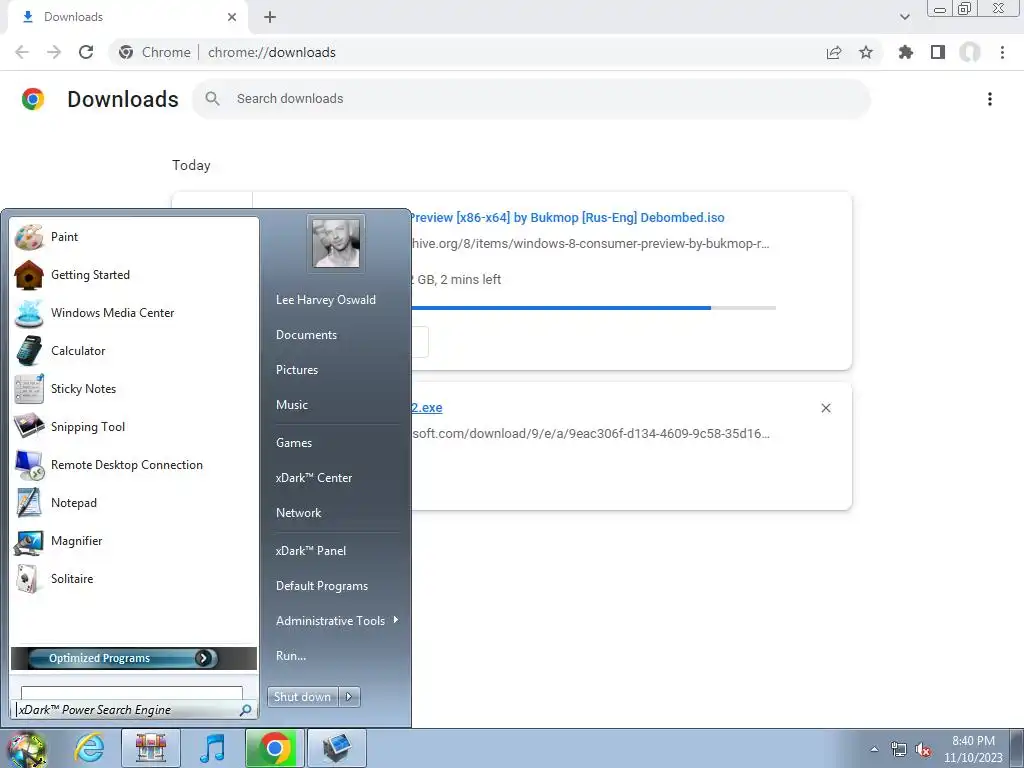Open the music note taskbar app
The height and width of the screenshot is (768, 1024).
[213, 748]
